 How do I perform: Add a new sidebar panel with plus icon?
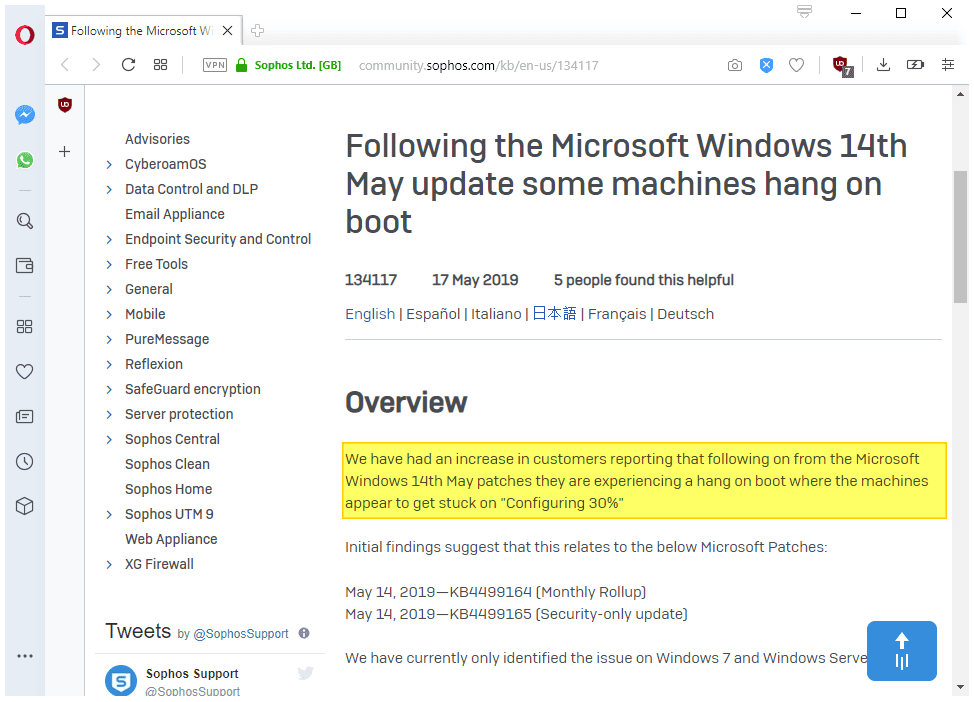[x=65, y=152]
